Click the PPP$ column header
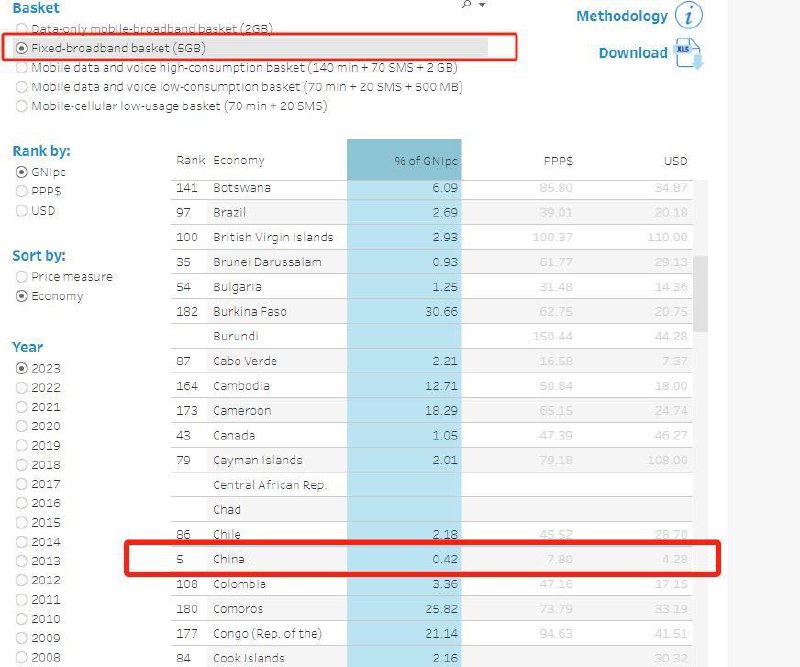 coord(558,161)
